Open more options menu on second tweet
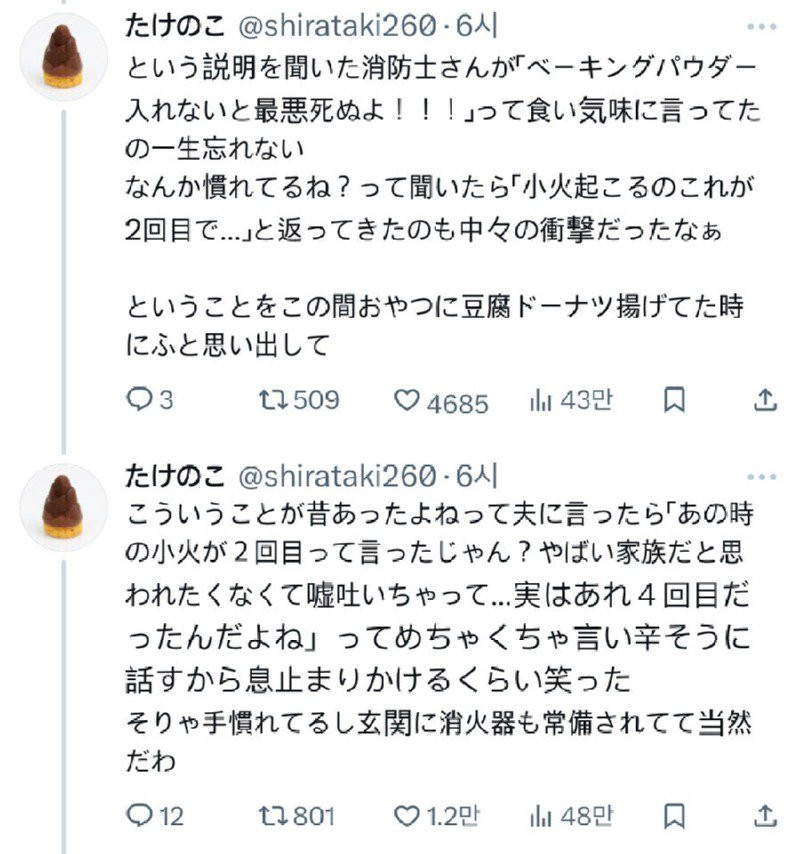 [764, 474]
